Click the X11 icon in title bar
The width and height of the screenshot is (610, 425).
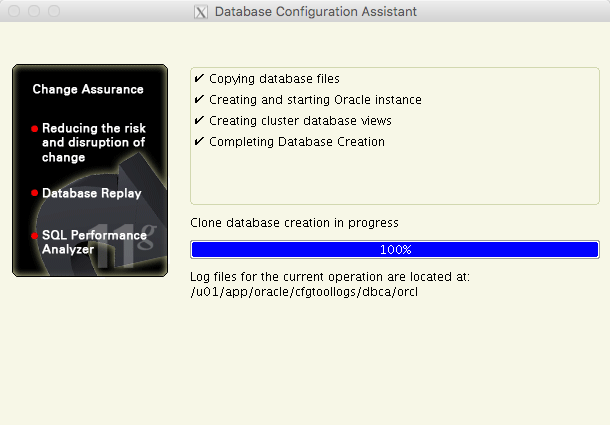click(x=200, y=12)
